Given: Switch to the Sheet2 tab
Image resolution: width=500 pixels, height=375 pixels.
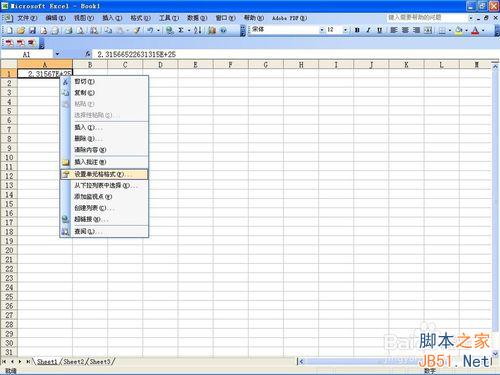Looking at the screenshot, I should coord(73,361).
